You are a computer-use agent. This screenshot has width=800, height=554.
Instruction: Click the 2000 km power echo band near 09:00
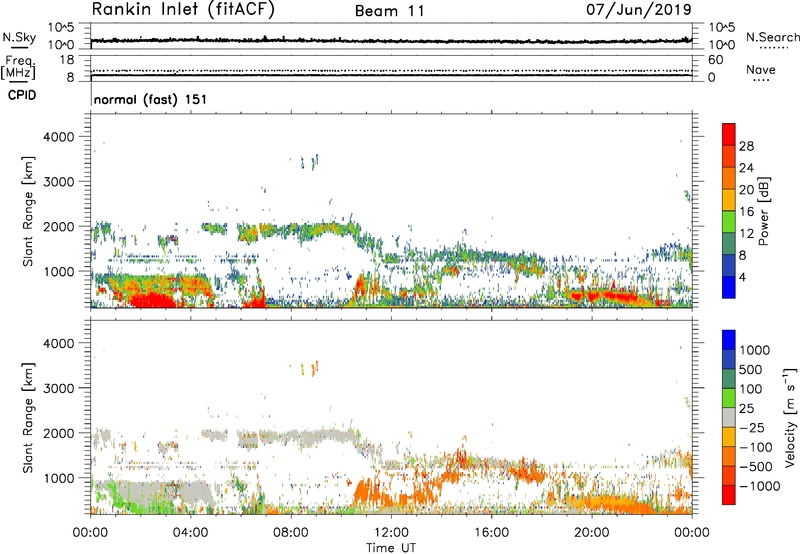point(311,231)
